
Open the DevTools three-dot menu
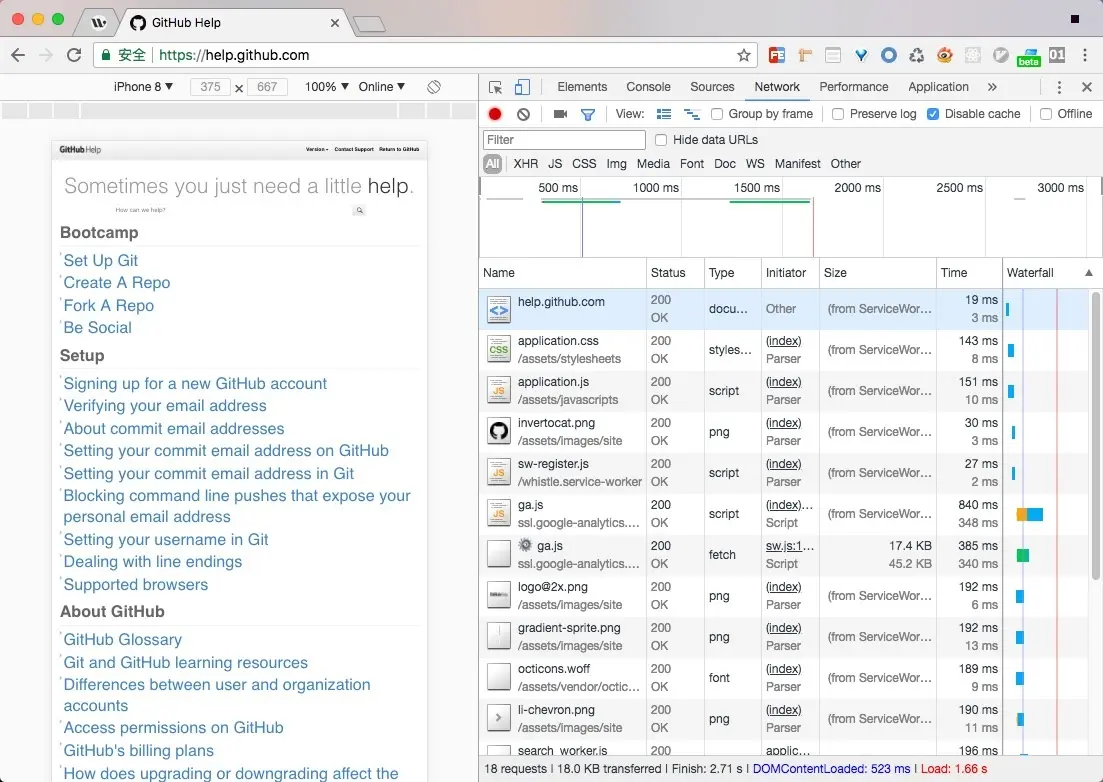point(1059,87)
